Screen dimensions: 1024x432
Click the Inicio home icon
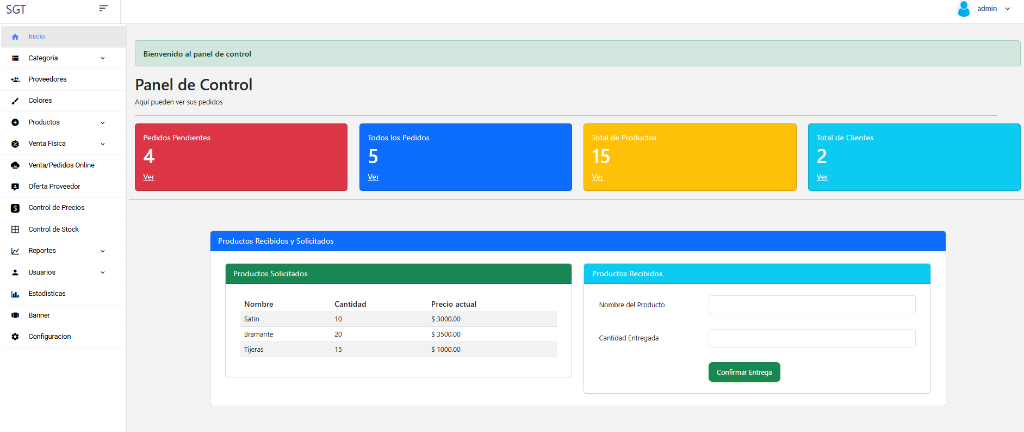pos(15,36)
